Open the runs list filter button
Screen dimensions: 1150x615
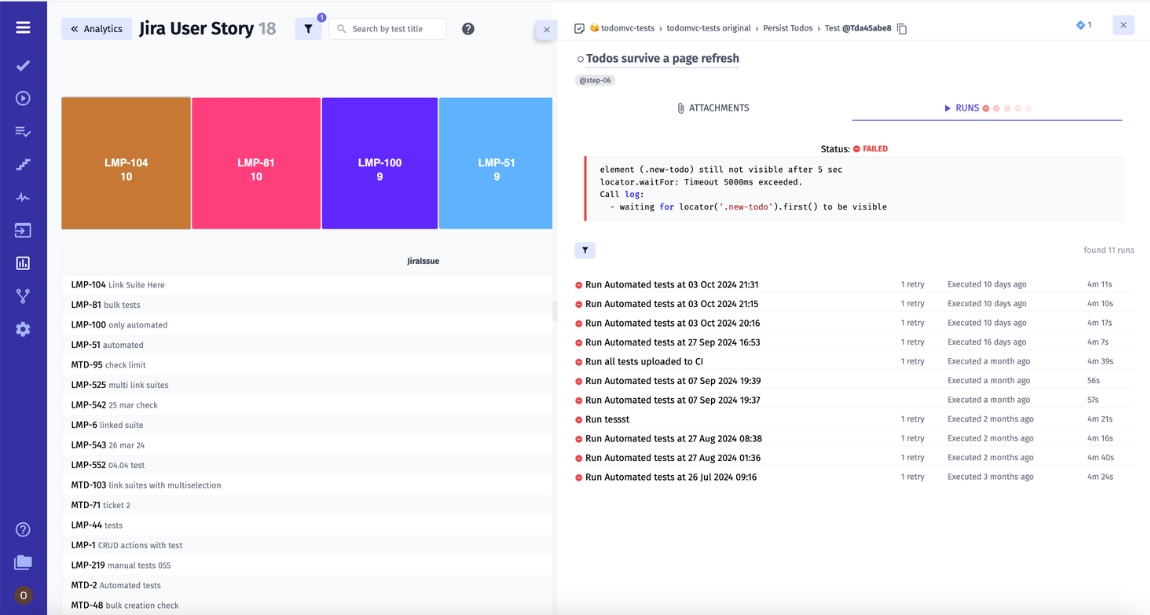tap(585, 250)
